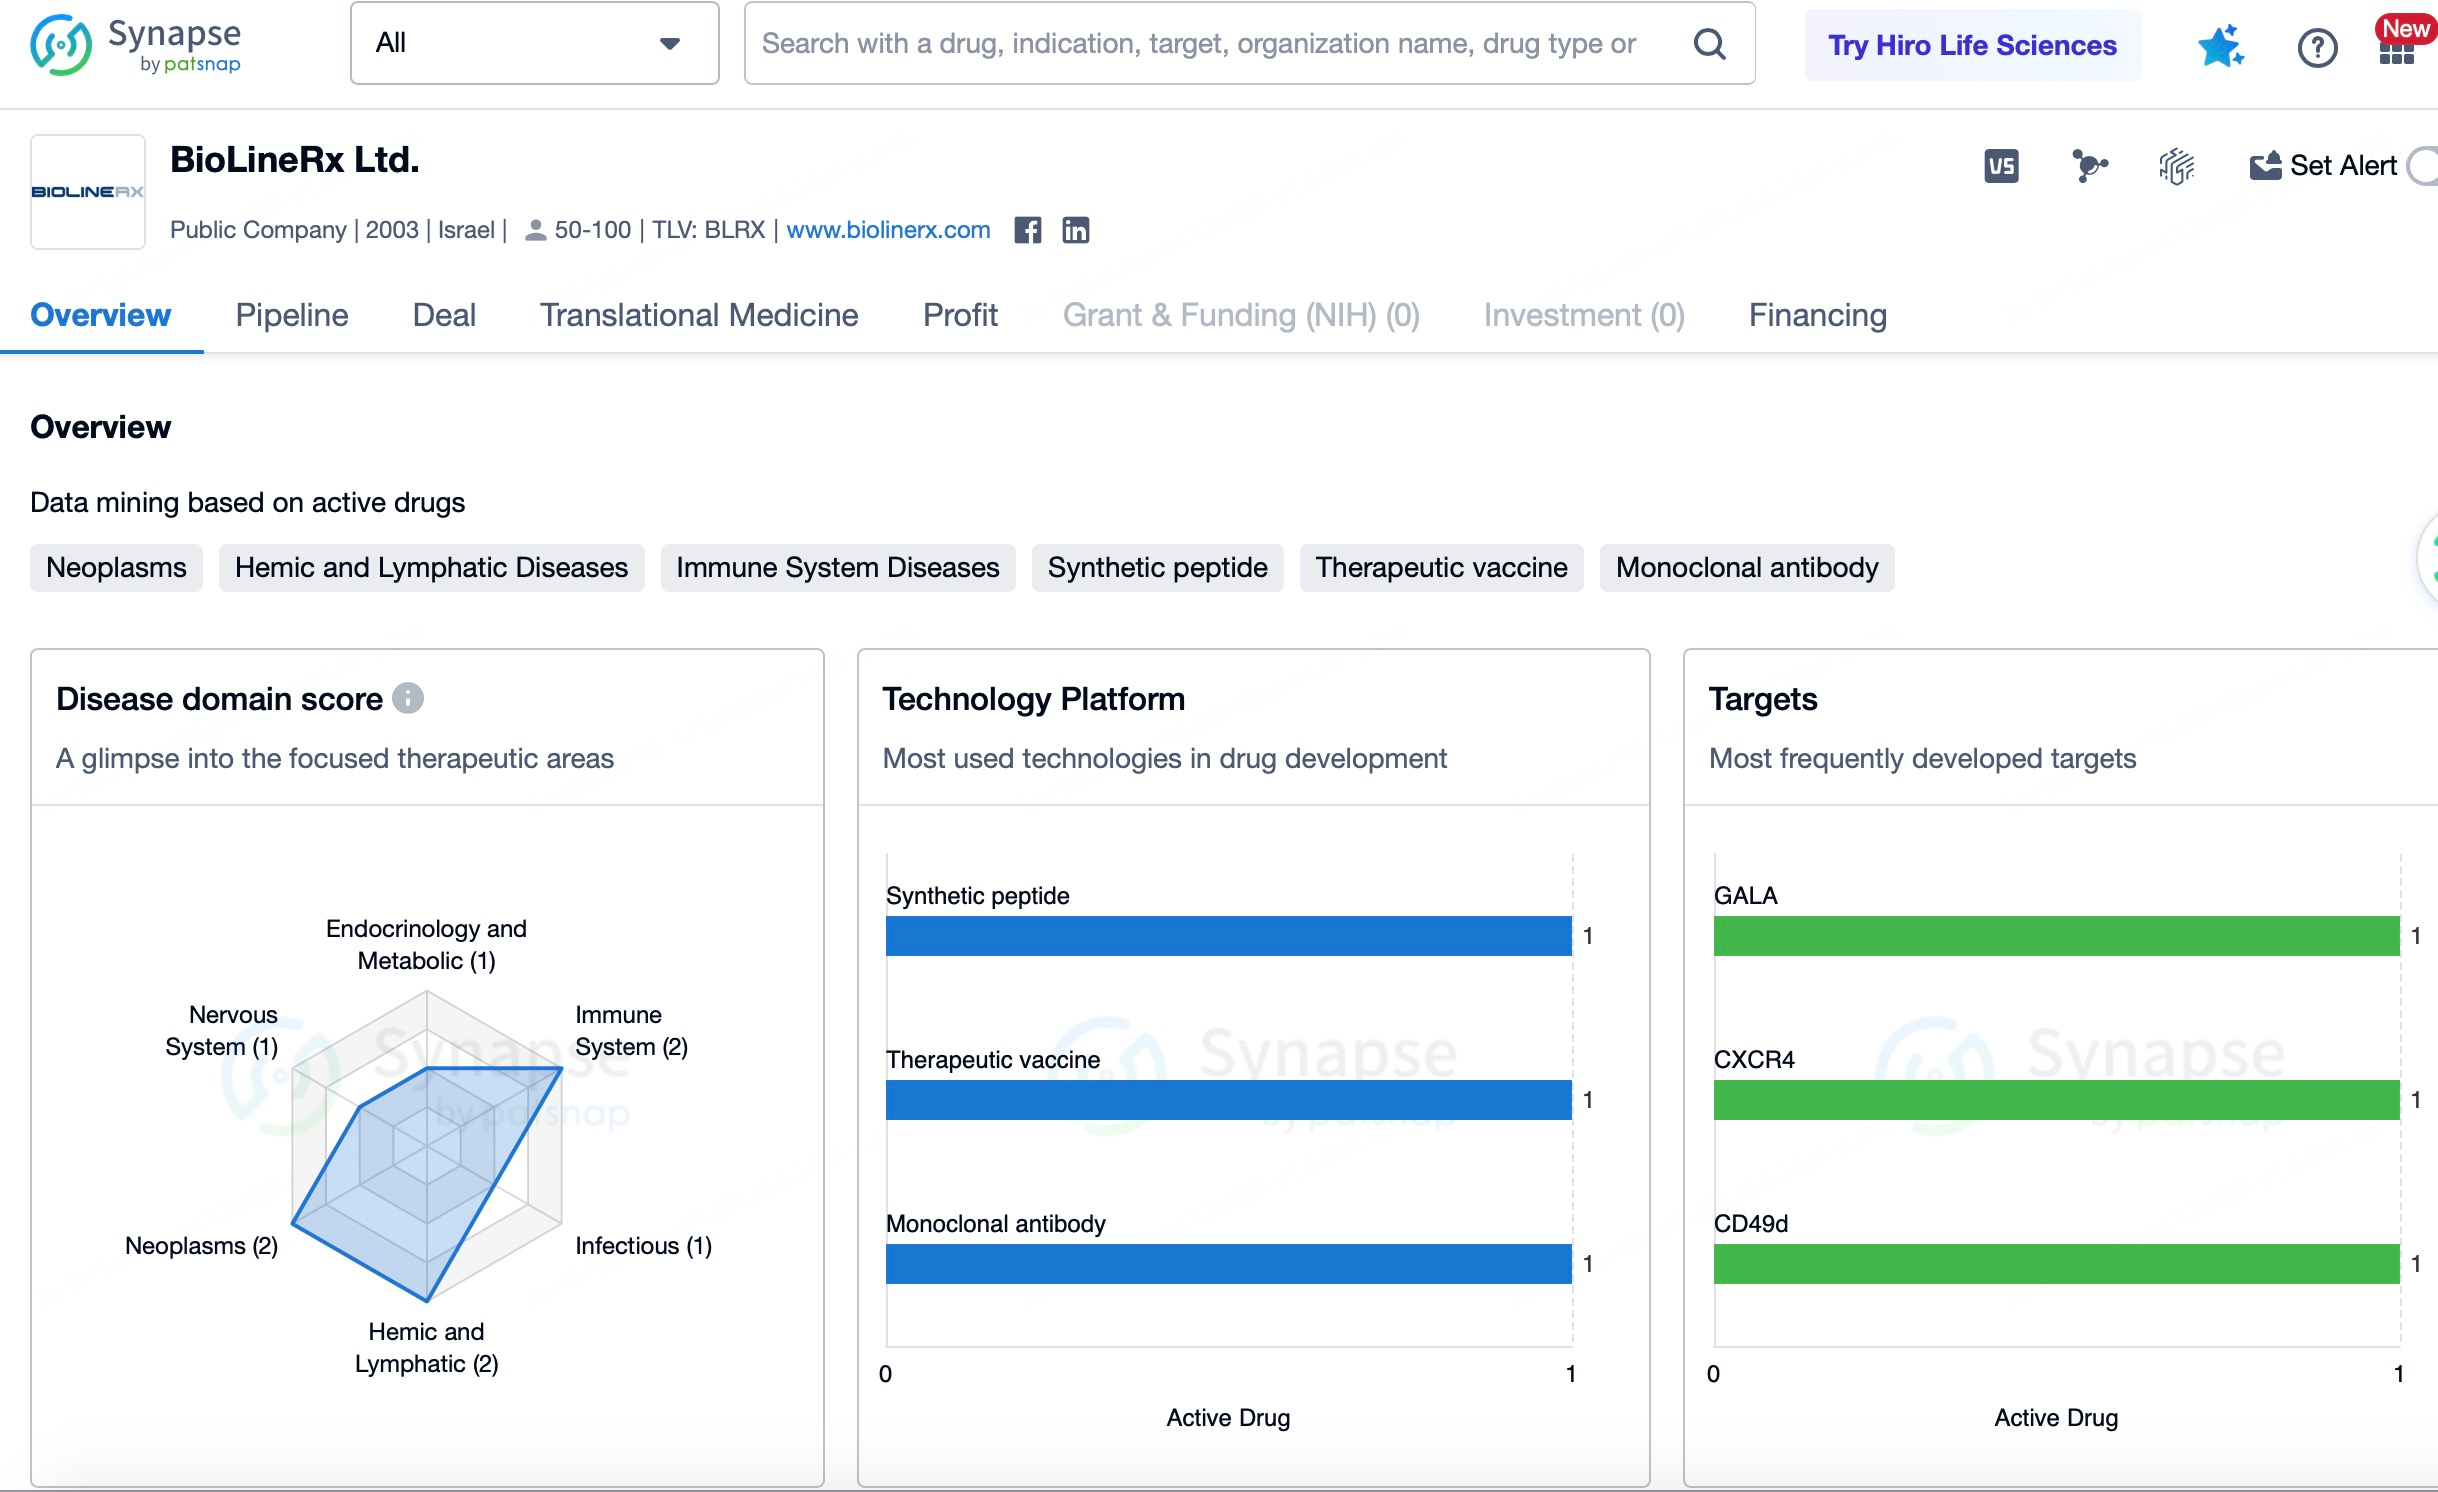Click the www.biolinerx.com website link
2438x1492 pixels.
888,230
